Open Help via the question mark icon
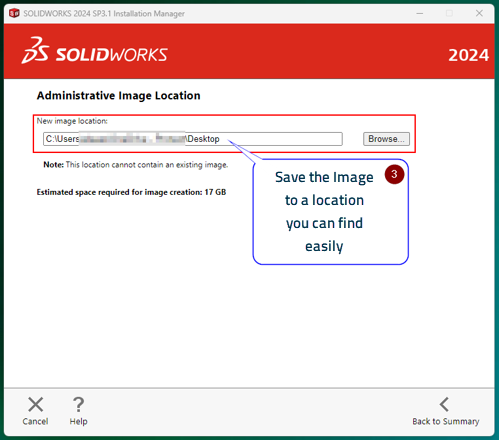The image size is (499, 440). [x=78, y=405]
